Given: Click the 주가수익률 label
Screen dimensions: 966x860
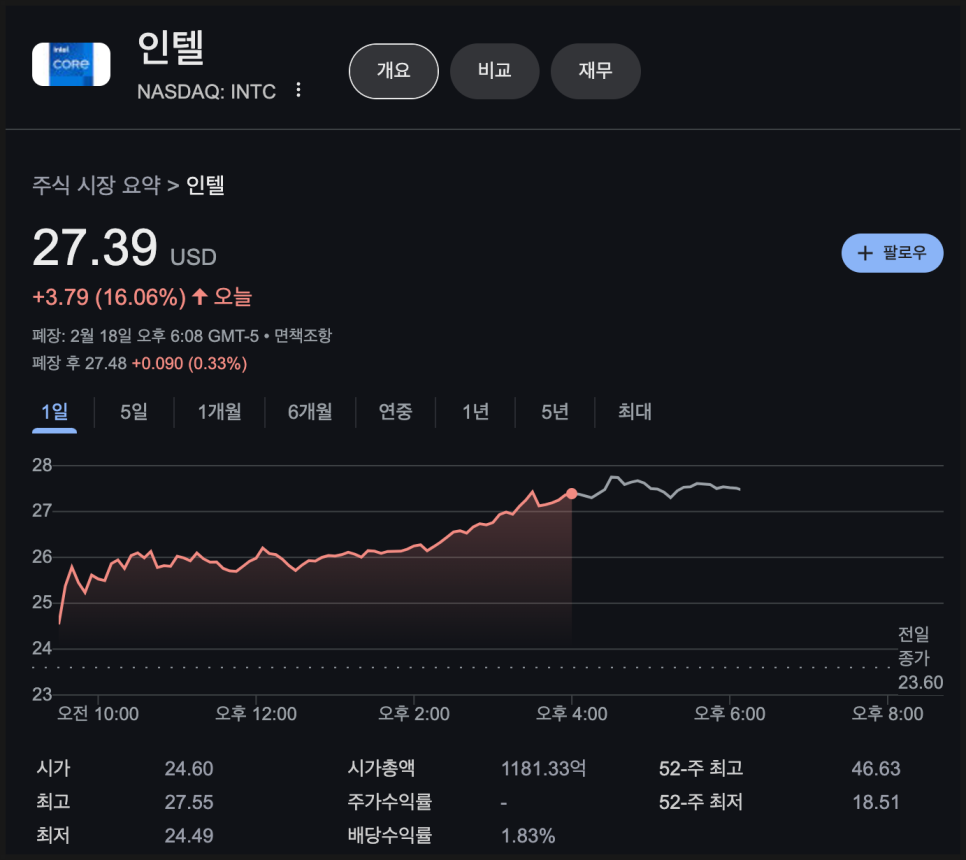Looking at the screenshot, I should 389,802.
